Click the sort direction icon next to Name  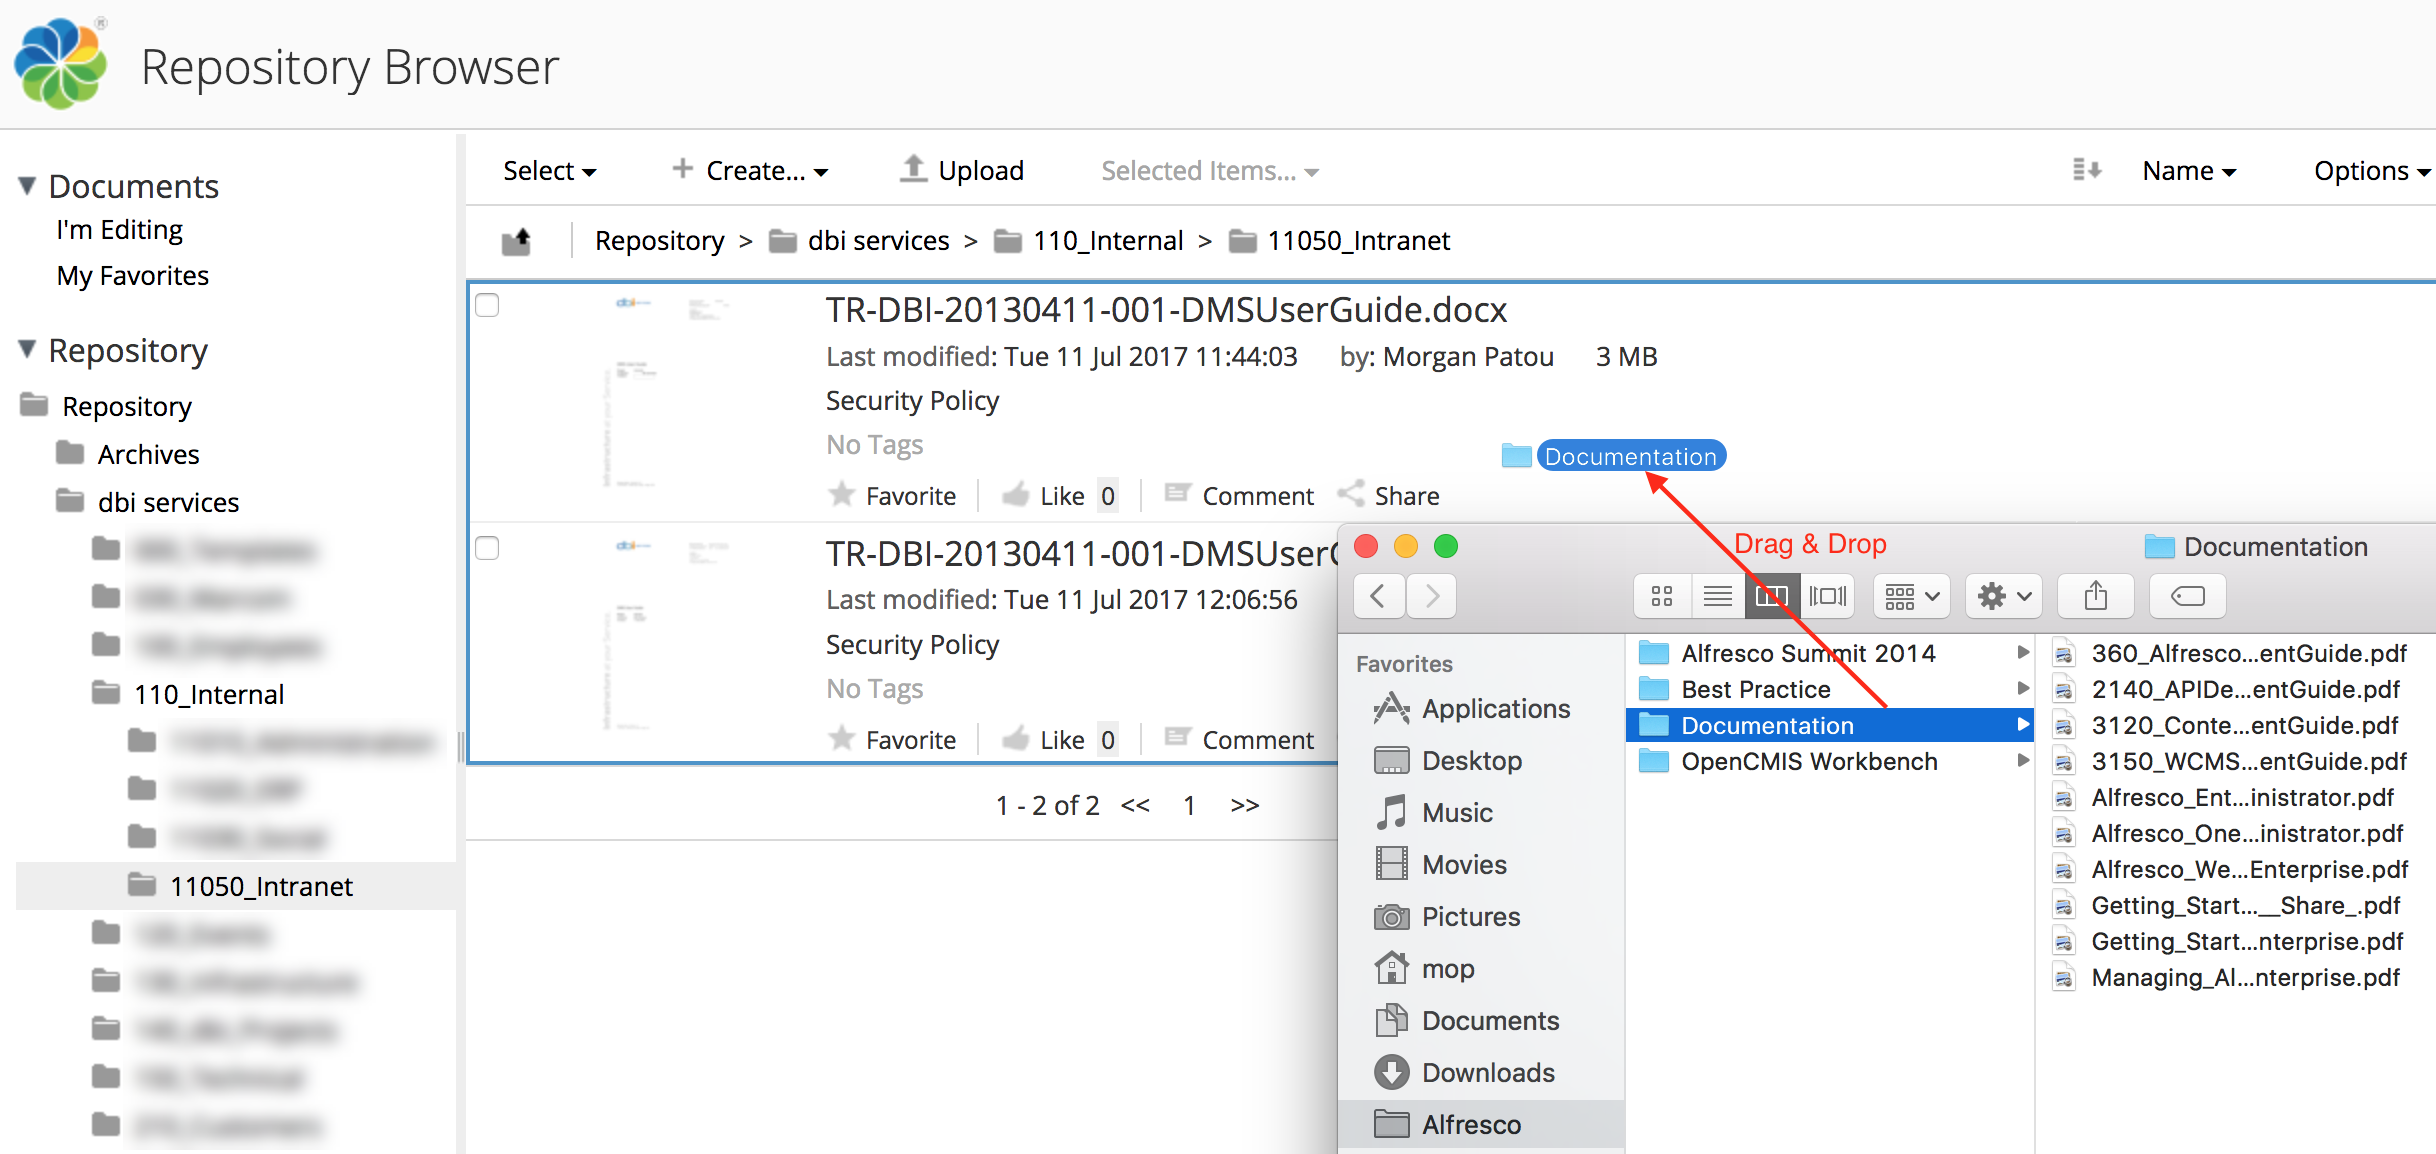point(2086,170)
